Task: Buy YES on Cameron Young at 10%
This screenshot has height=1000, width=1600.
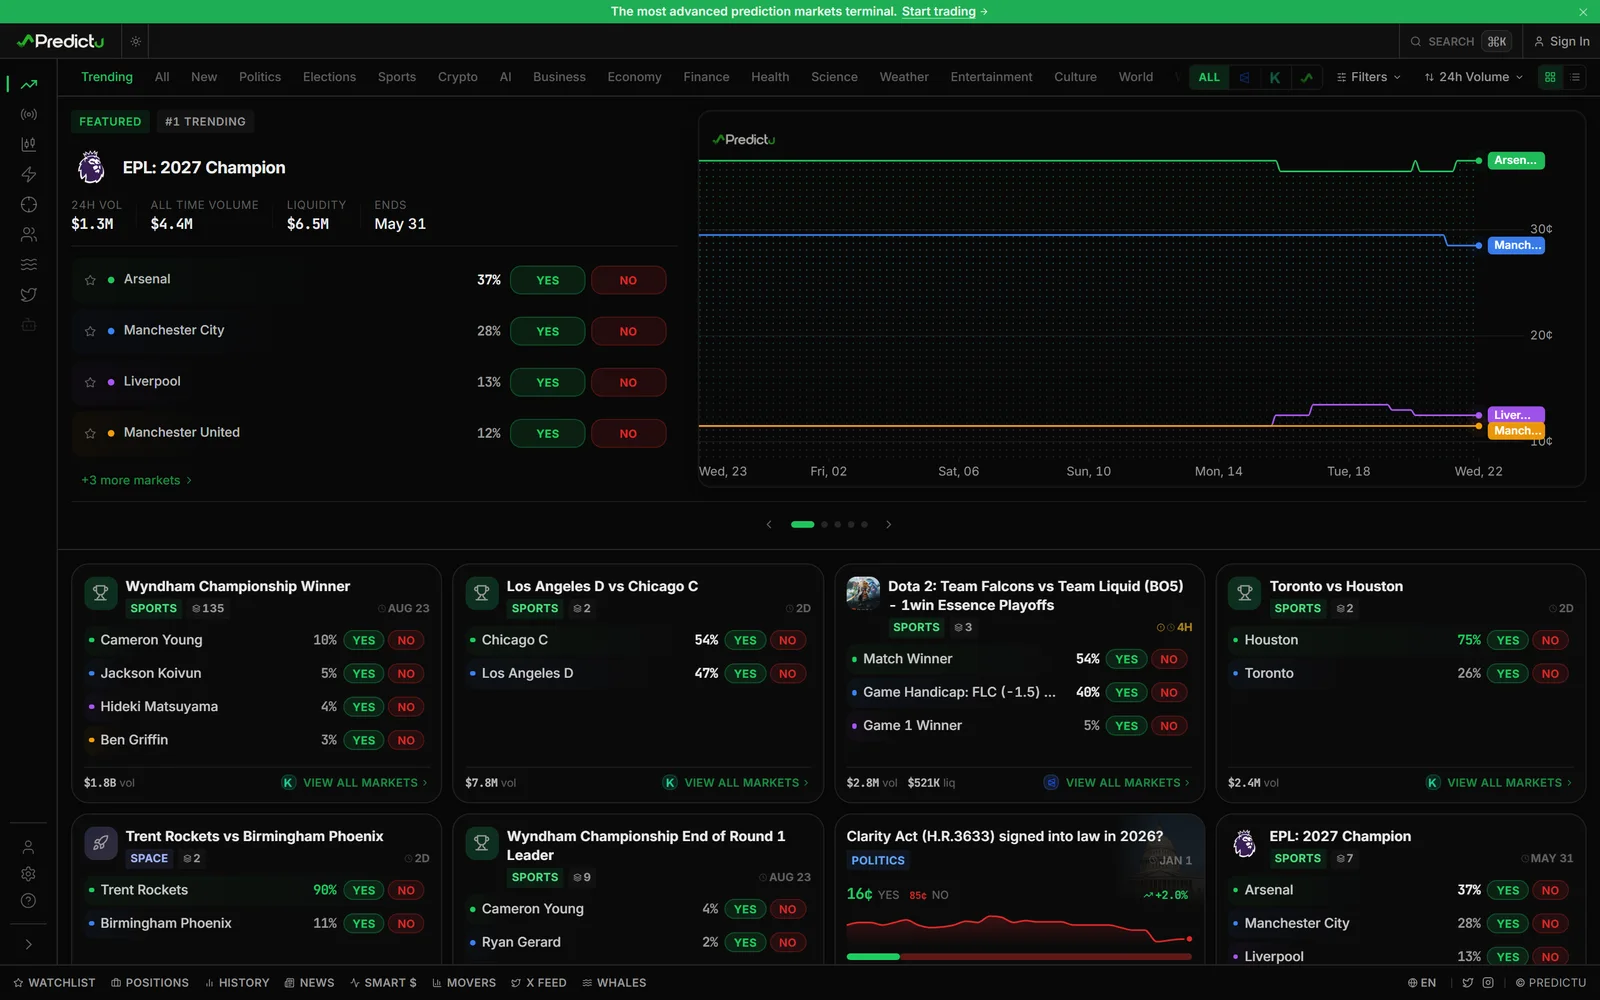Action: pyautogui.click(x=363, y=640)
